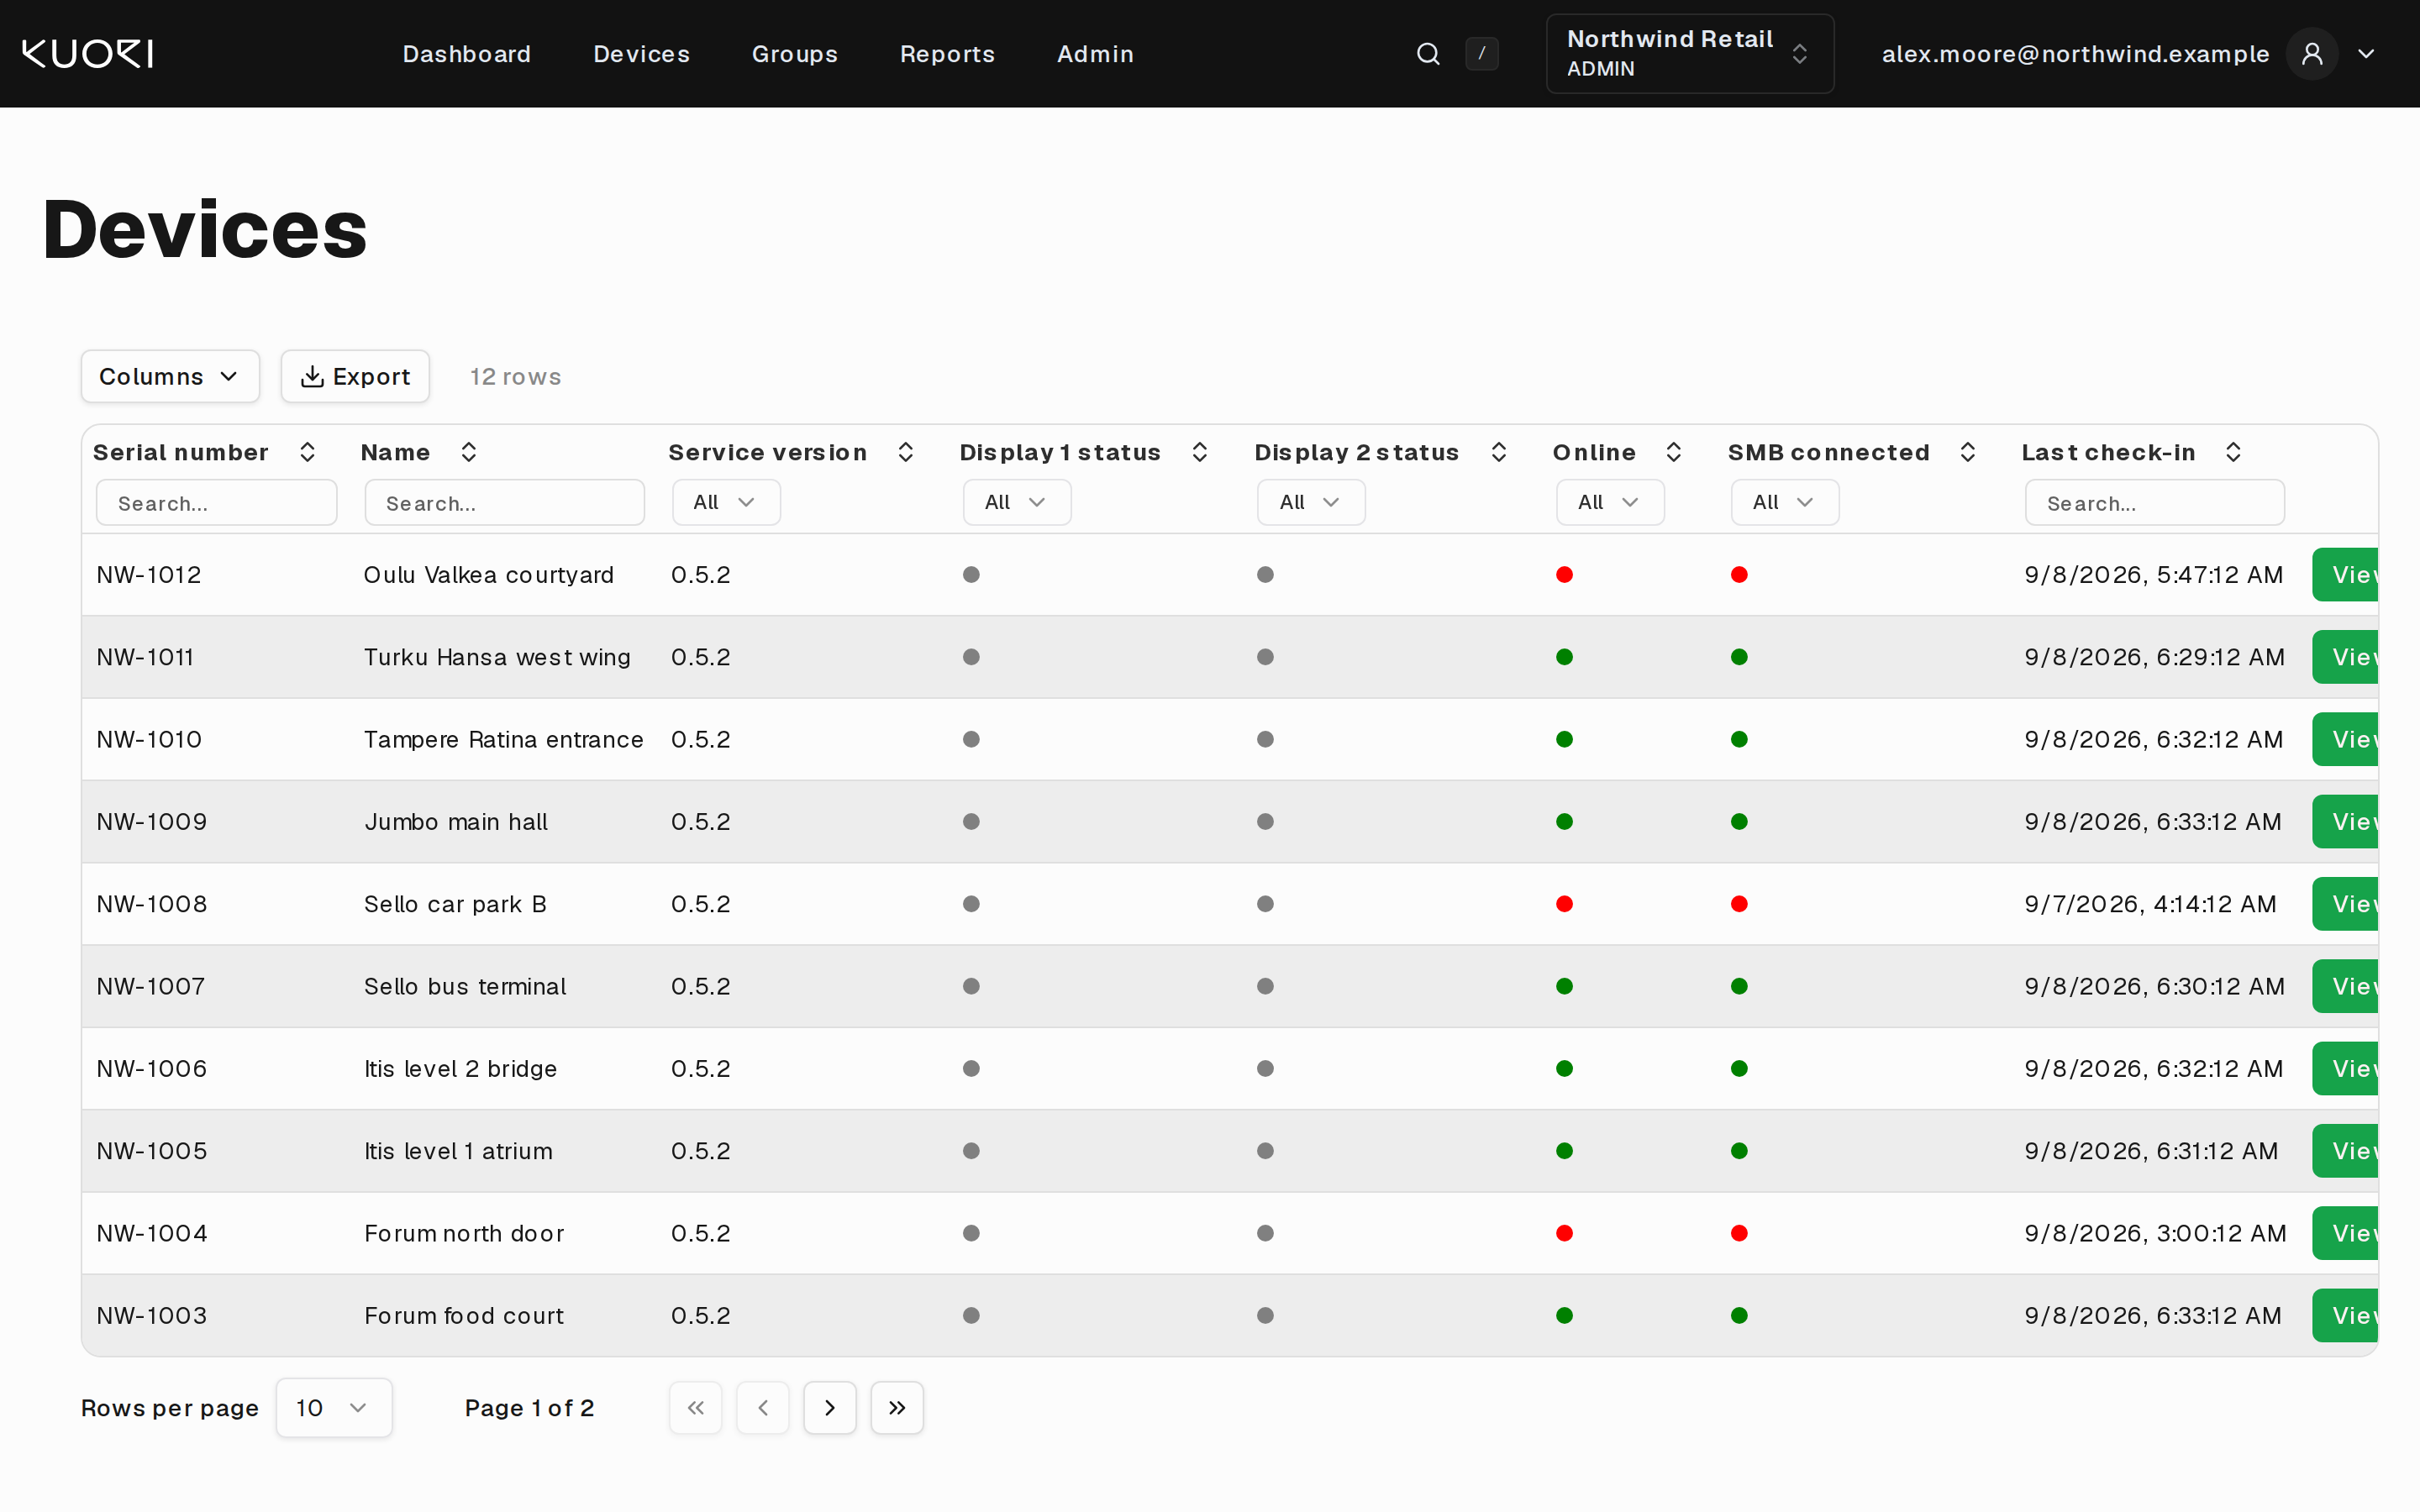Sort by Serial number column
The width and height of the screenshot is (2420, 1512).
[x=308, y=452]
